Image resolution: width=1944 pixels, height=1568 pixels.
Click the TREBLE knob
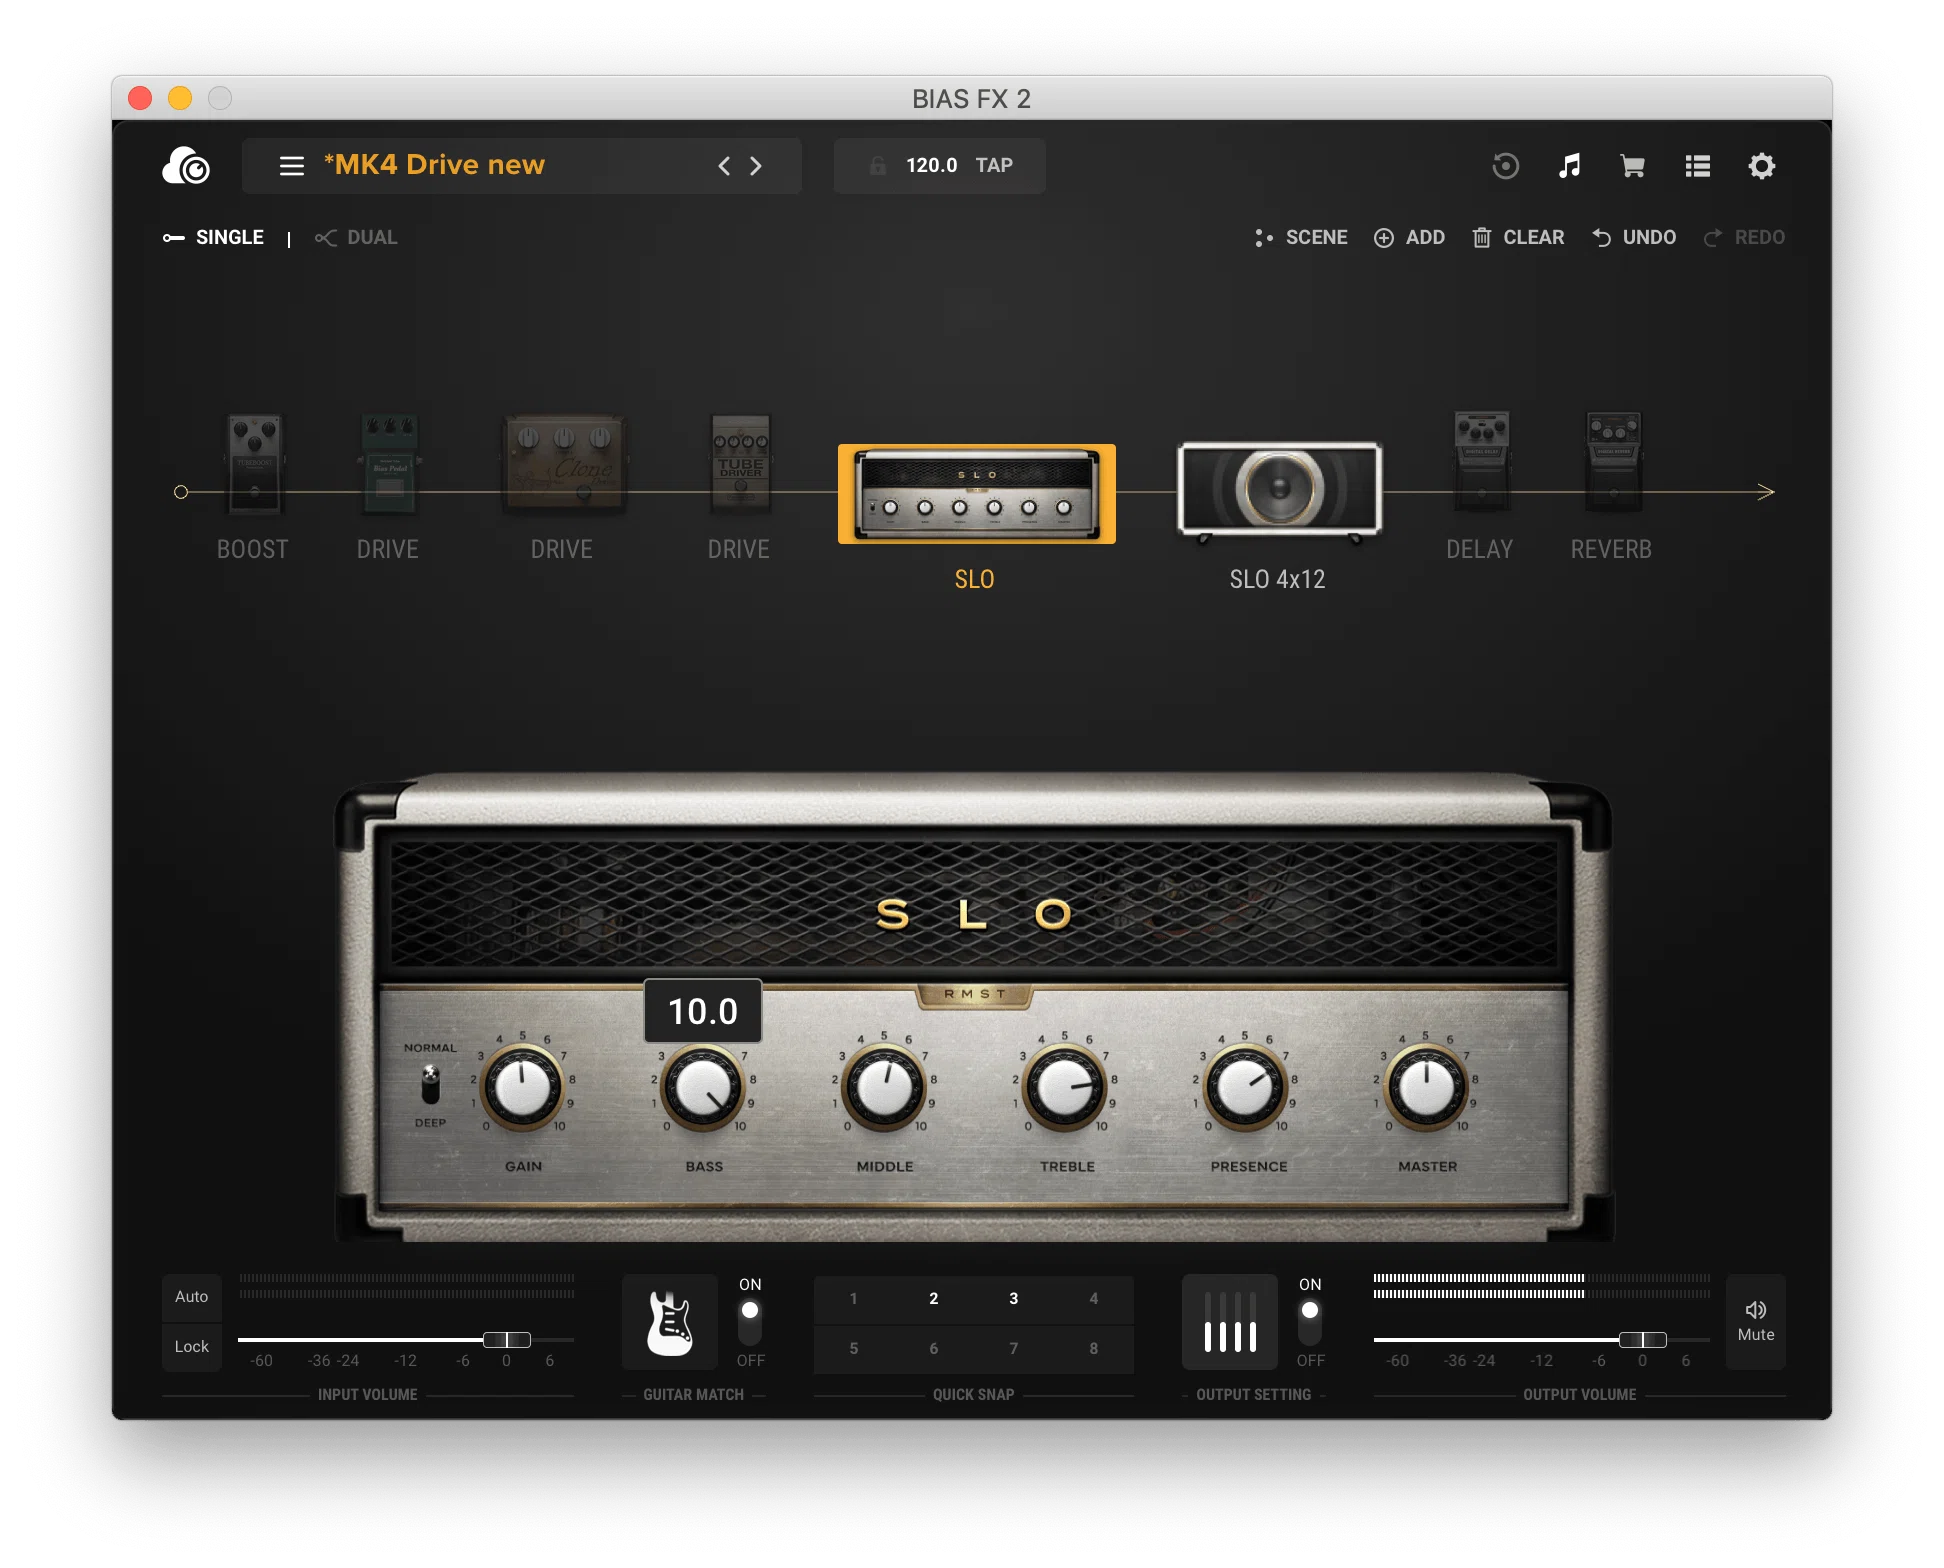(1065, 1088)
